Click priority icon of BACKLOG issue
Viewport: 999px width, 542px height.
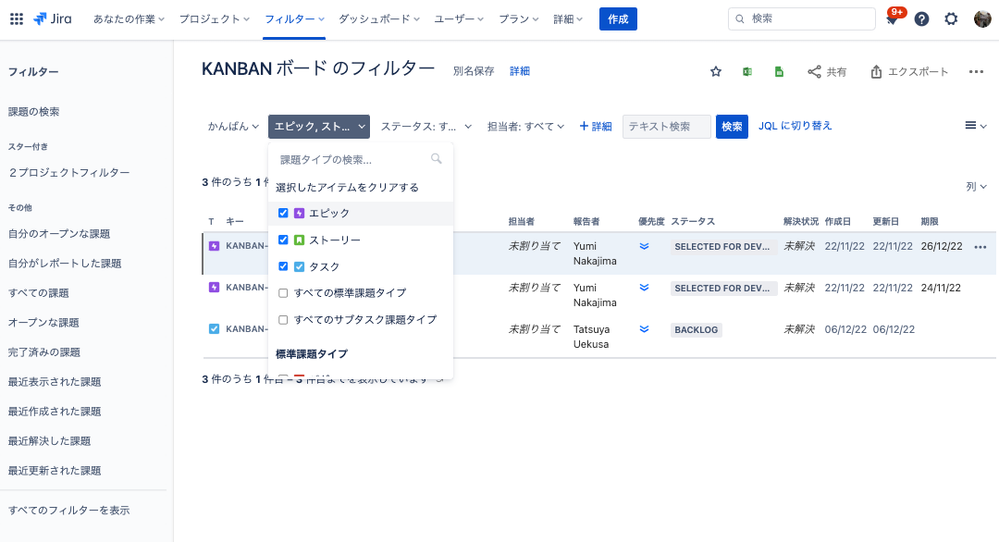[x=644, y=329]
